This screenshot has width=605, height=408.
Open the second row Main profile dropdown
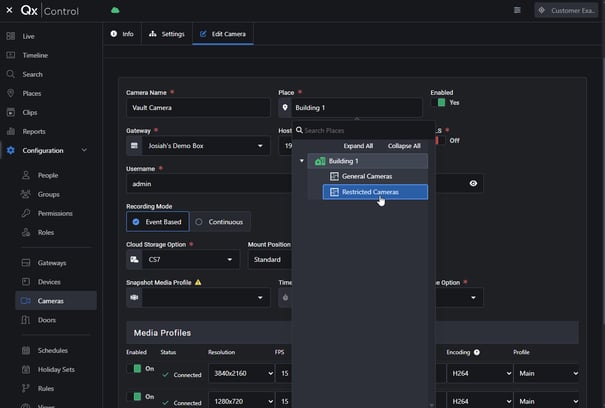click(547, 401)
